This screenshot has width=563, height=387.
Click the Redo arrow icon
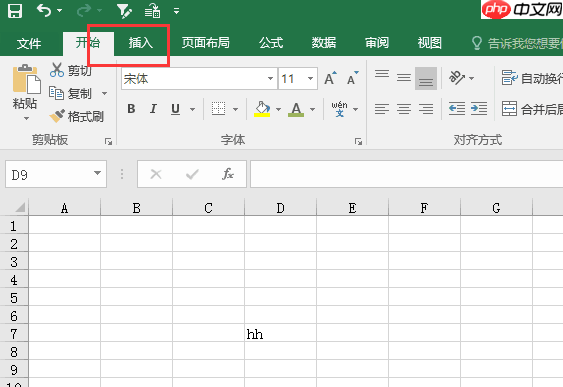[x=84, y=11]
